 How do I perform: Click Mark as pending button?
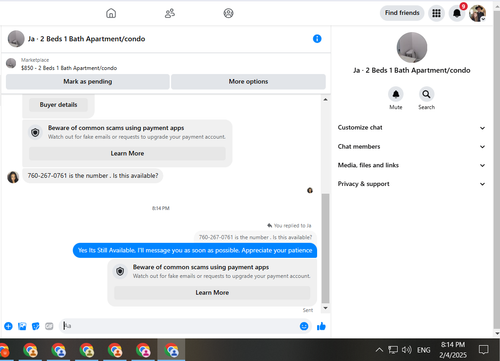88,81
